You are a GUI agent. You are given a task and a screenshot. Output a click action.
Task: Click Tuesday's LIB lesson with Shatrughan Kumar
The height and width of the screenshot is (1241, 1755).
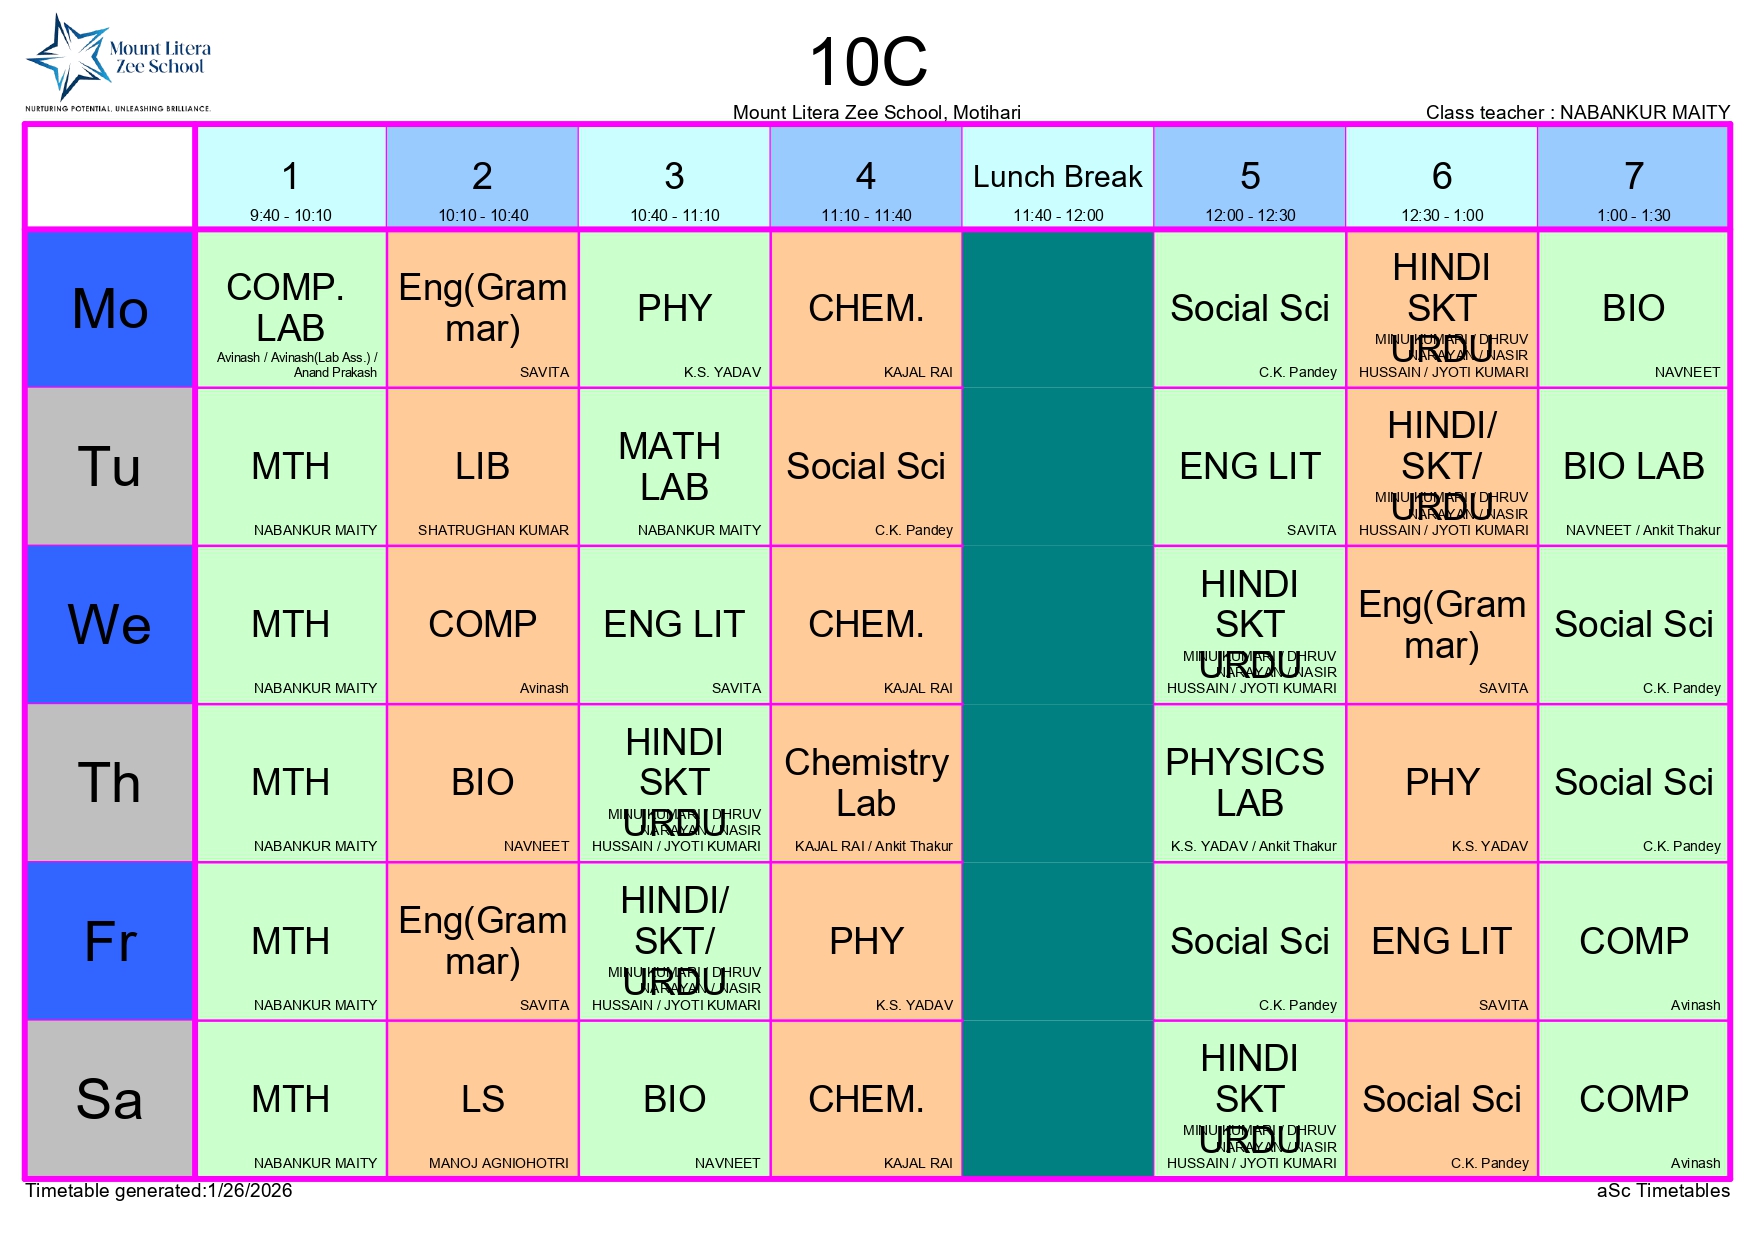483,467
